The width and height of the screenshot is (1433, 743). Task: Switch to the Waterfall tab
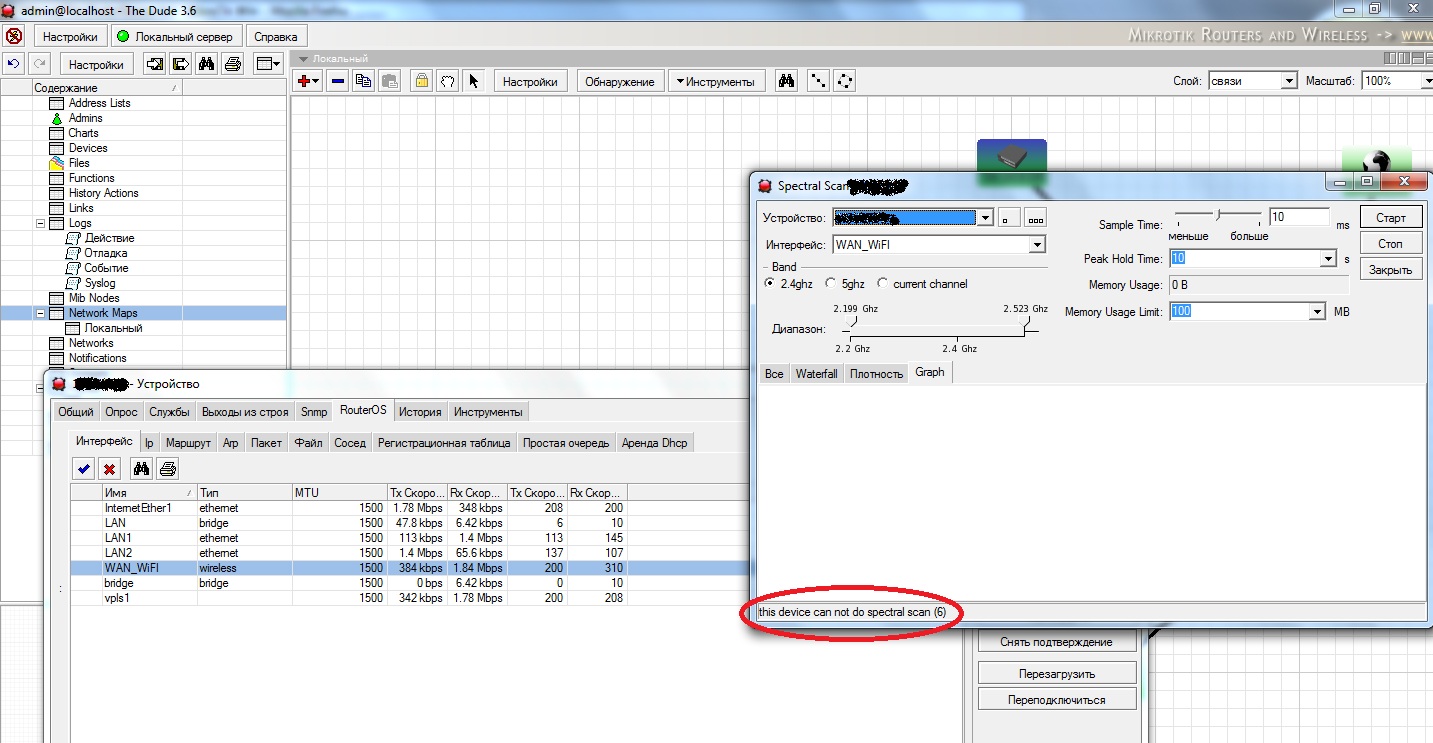[x=816, y=373]
